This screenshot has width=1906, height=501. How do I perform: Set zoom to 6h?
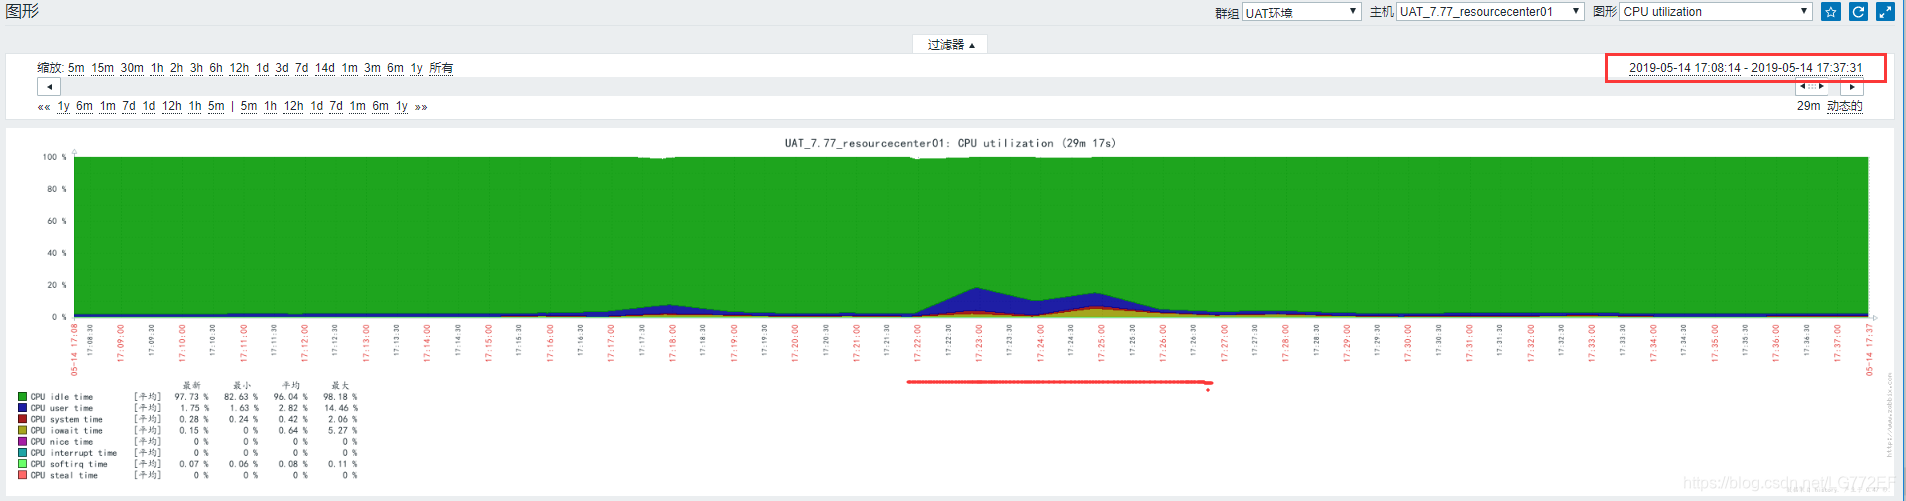pyautogui.click(x=216, y=68)
